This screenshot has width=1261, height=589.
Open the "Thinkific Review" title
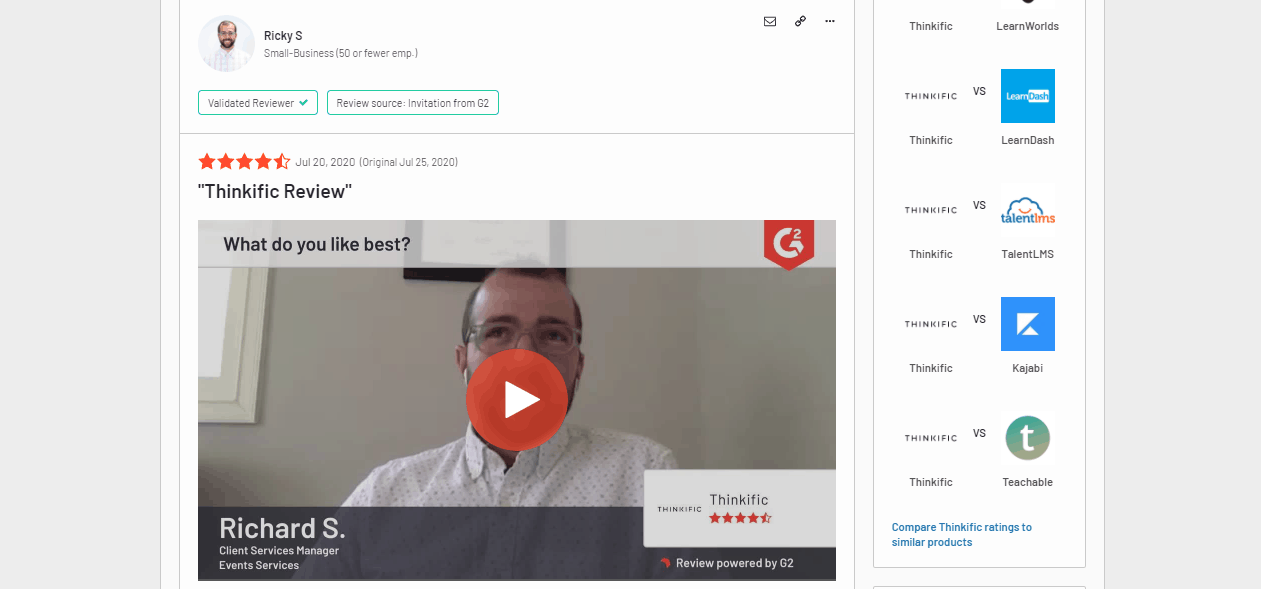[275, 191]
